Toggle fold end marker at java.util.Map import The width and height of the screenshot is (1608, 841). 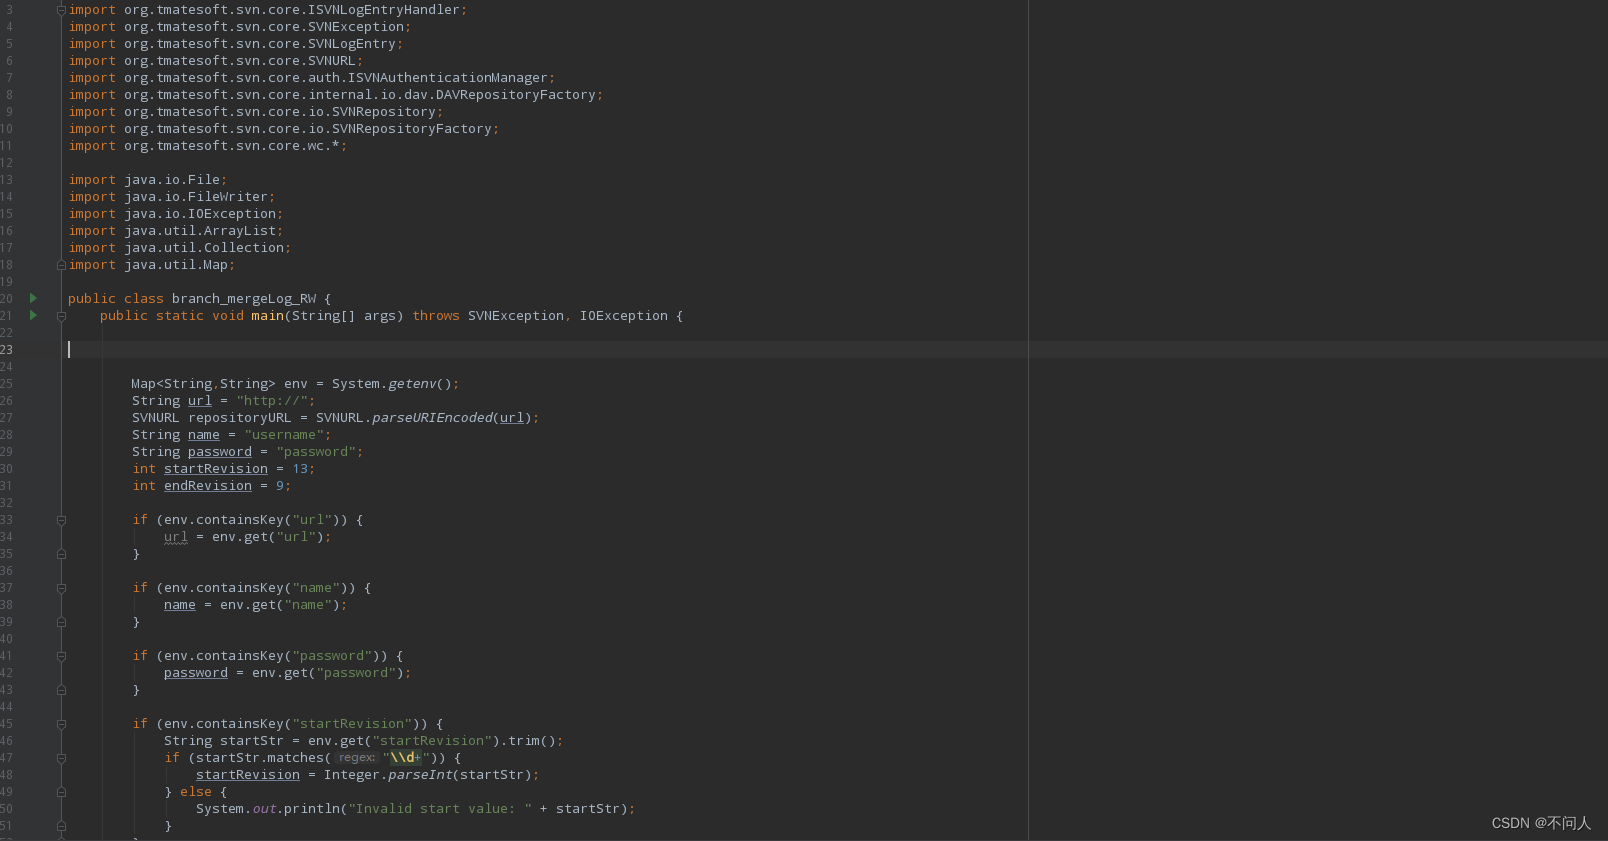point(61,265)
